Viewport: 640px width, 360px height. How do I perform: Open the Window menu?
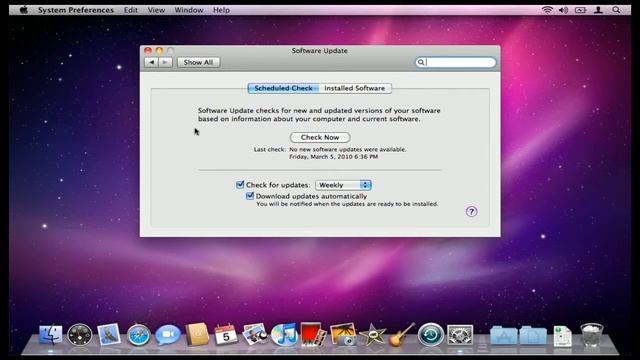coord(189,10)
